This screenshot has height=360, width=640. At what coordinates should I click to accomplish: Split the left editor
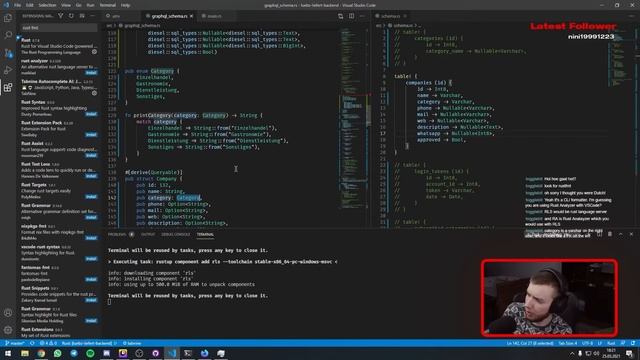point(351,16)
